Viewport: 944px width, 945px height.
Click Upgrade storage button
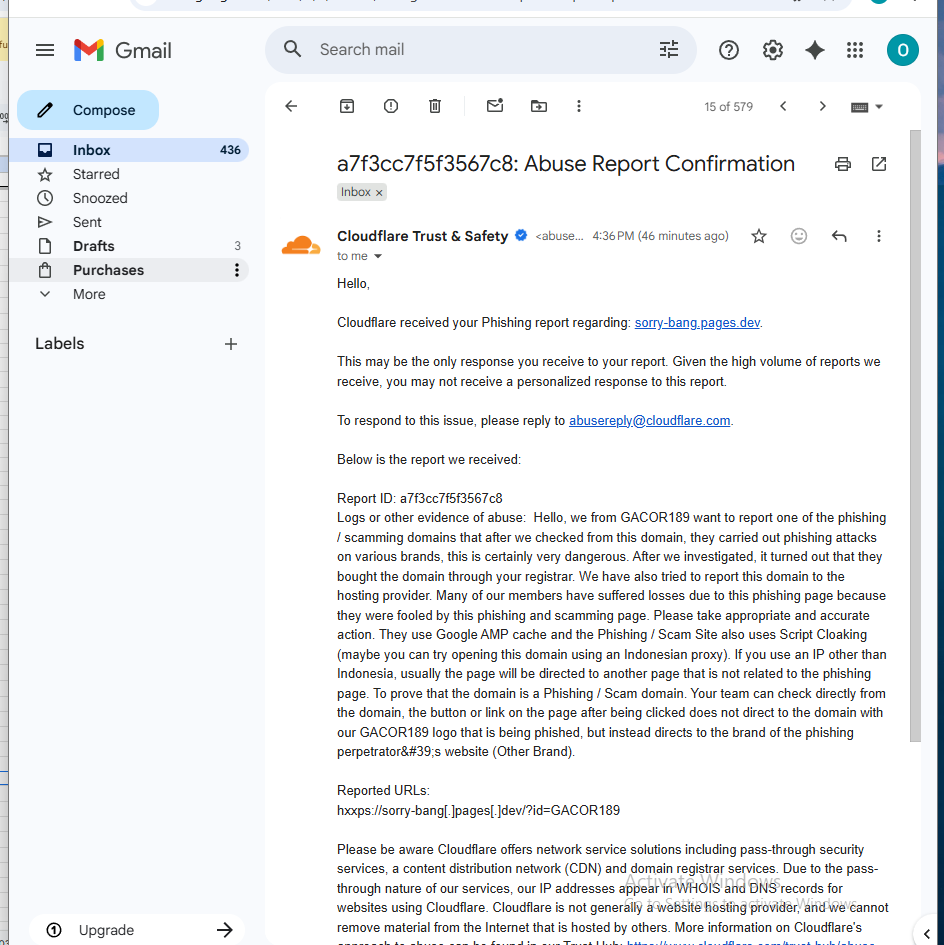point(136,930)
